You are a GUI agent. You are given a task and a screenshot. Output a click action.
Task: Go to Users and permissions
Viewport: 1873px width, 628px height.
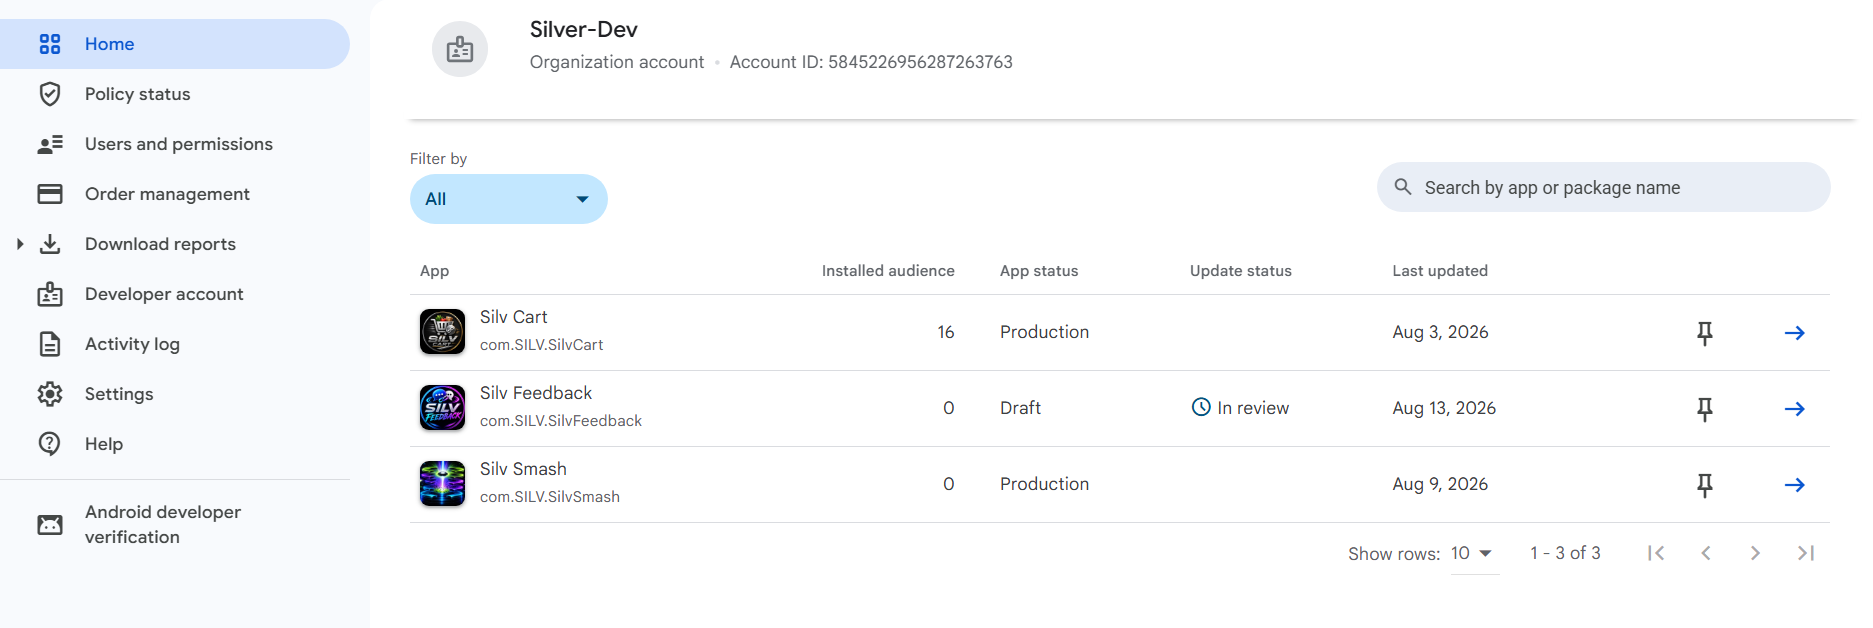tap(175, 144)
